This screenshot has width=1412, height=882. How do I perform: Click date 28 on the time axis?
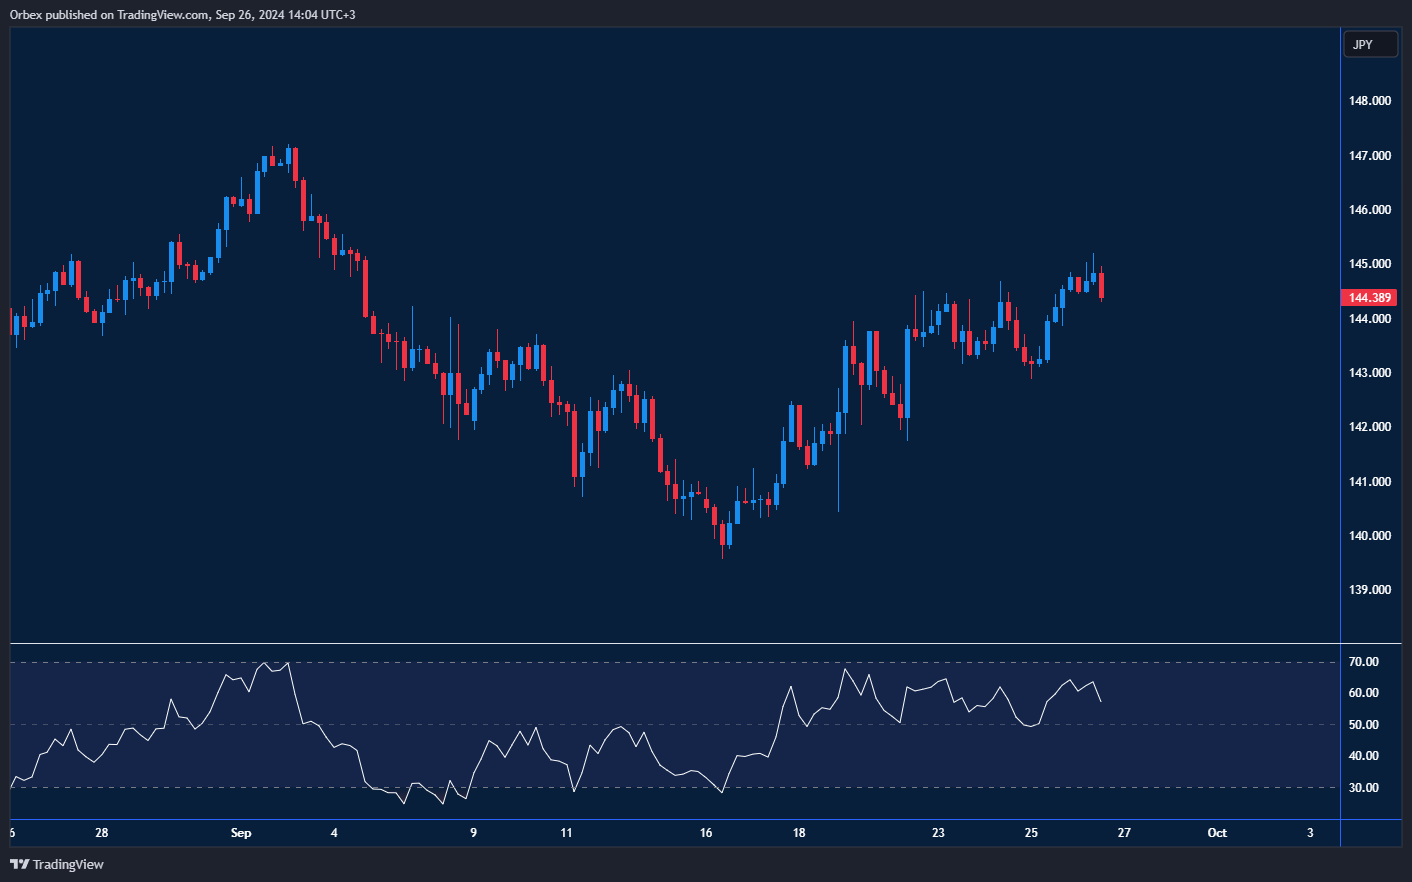tap(101, 833)
